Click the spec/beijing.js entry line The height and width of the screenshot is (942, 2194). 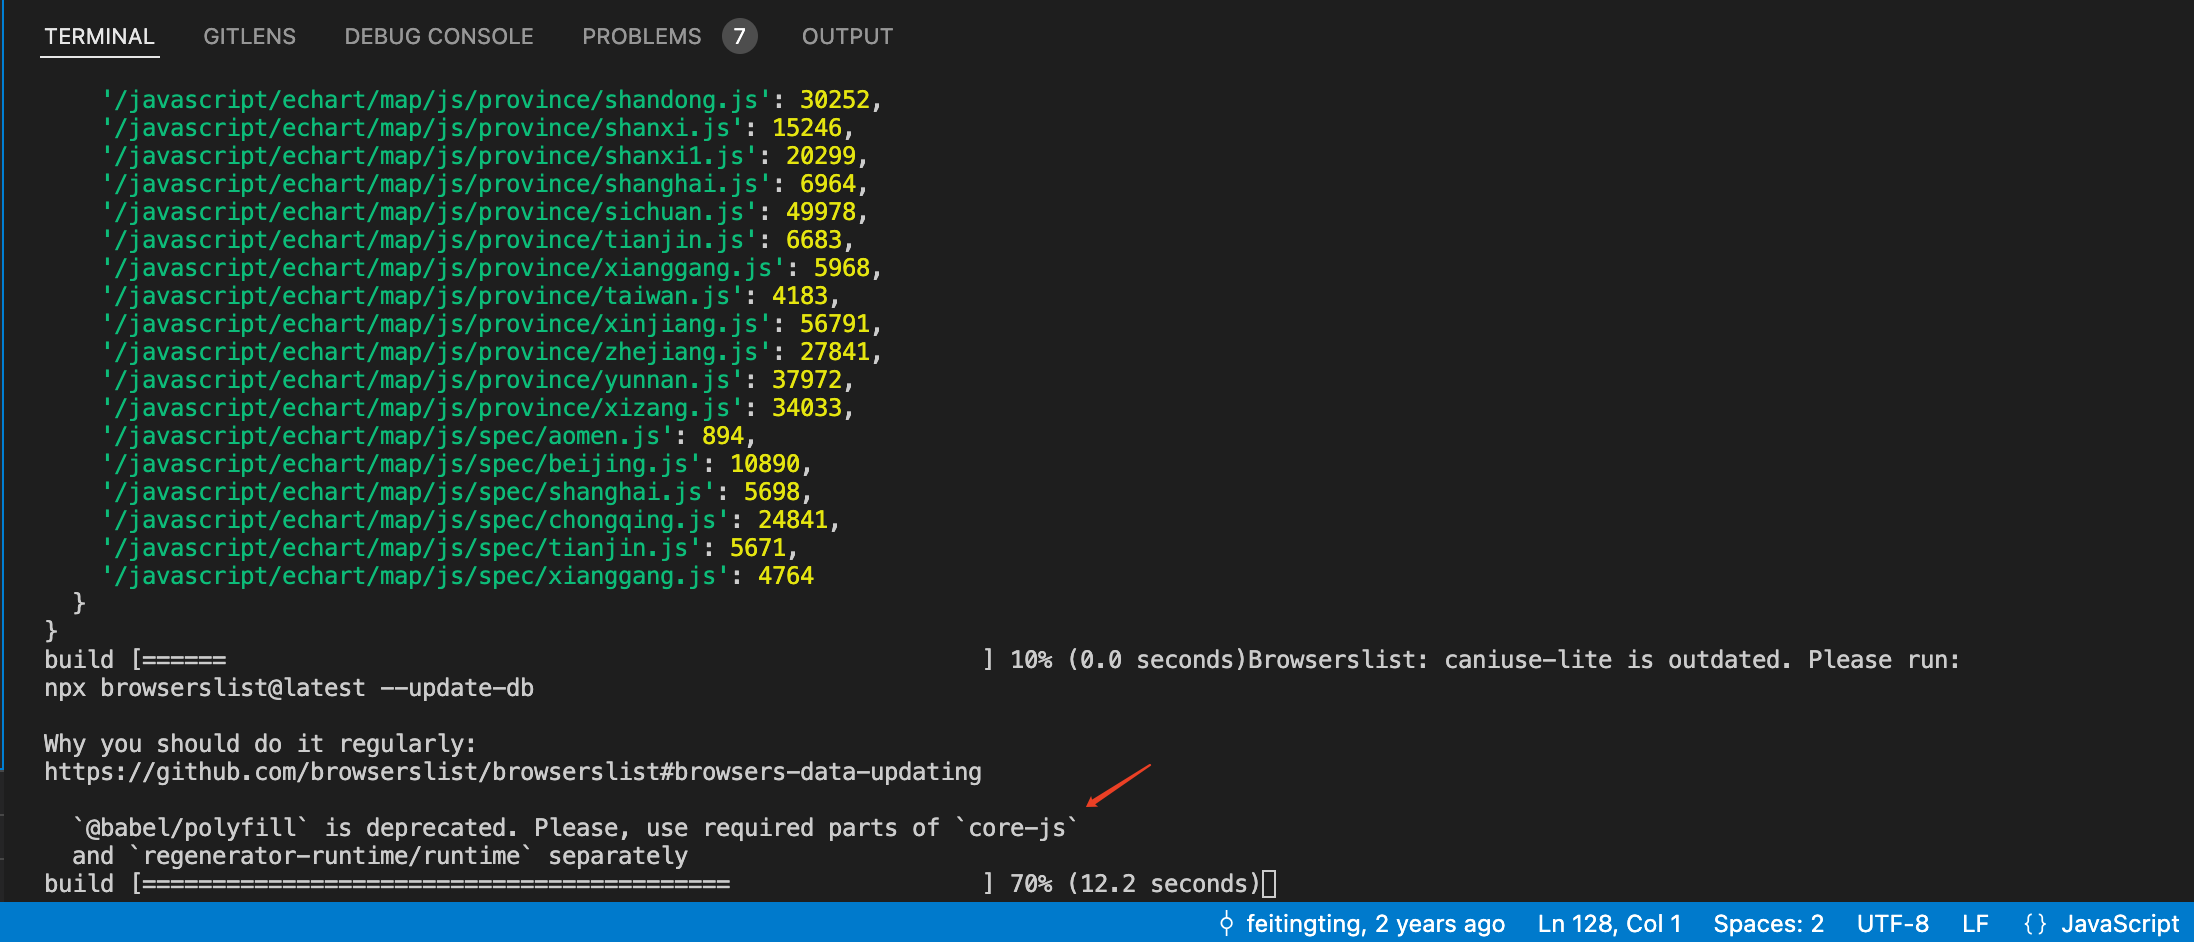point(457,464)
